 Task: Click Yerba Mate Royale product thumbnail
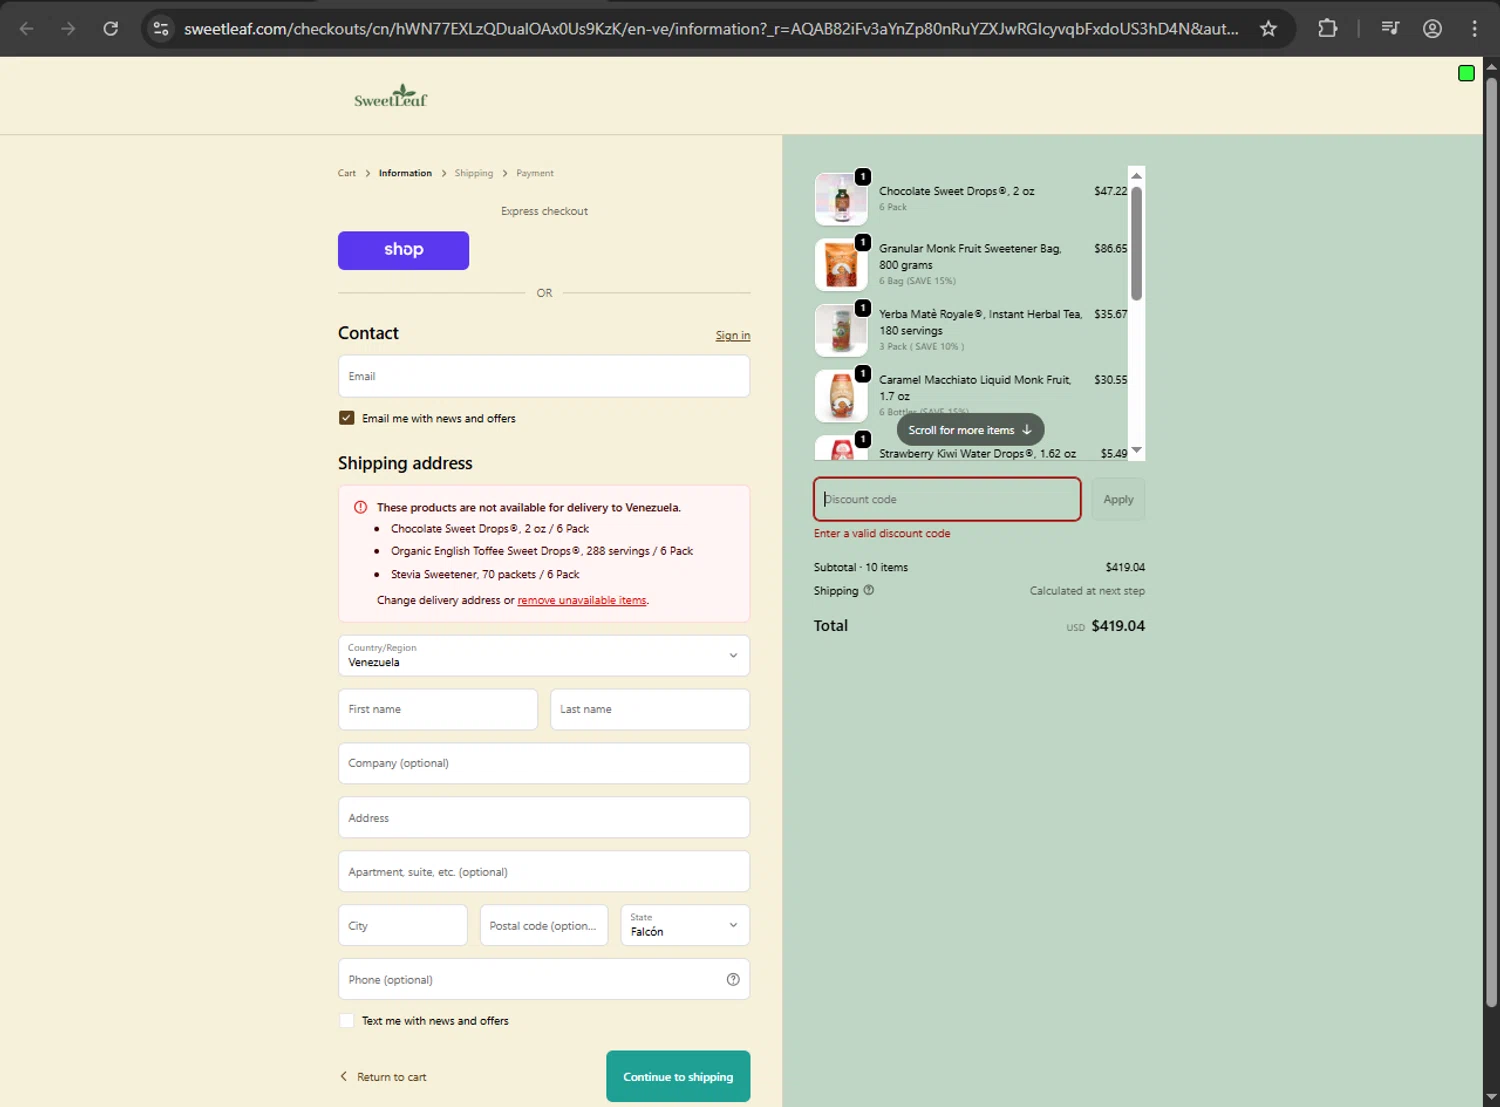(841, 330)
